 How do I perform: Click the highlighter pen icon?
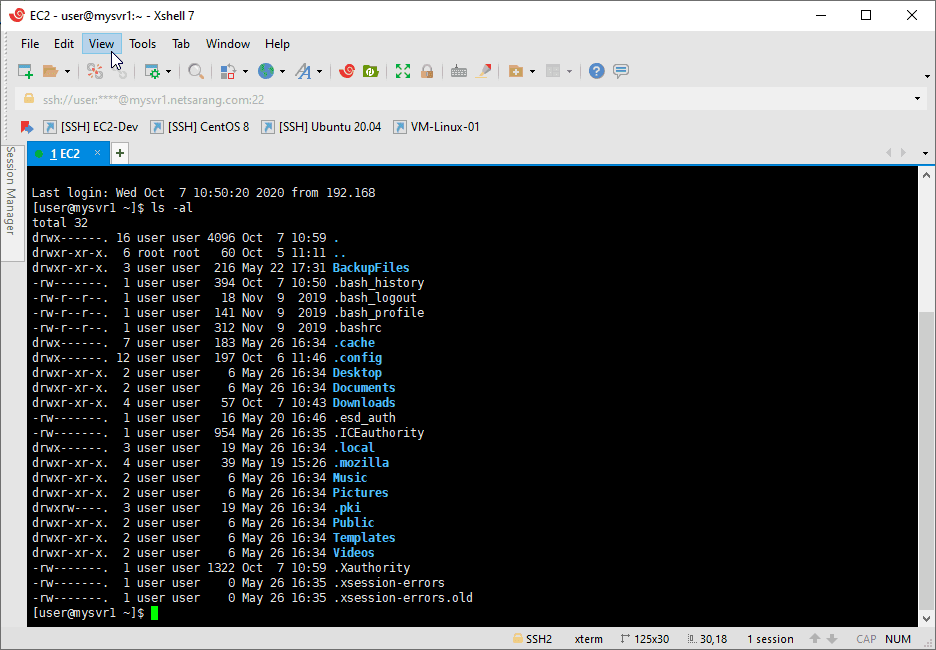[485, 71]
